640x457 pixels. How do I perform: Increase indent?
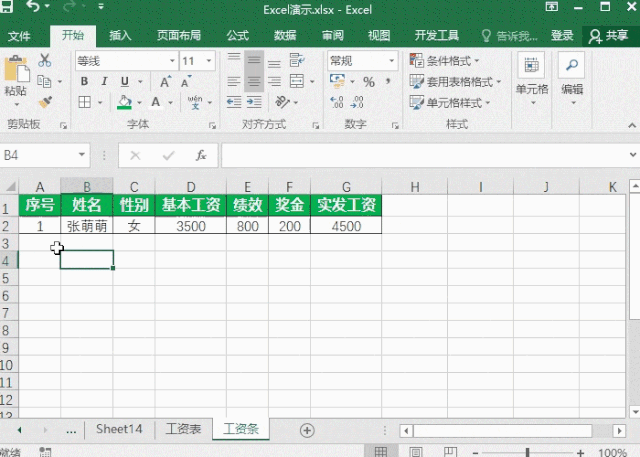pyautogui.click(x=254, y=102)
